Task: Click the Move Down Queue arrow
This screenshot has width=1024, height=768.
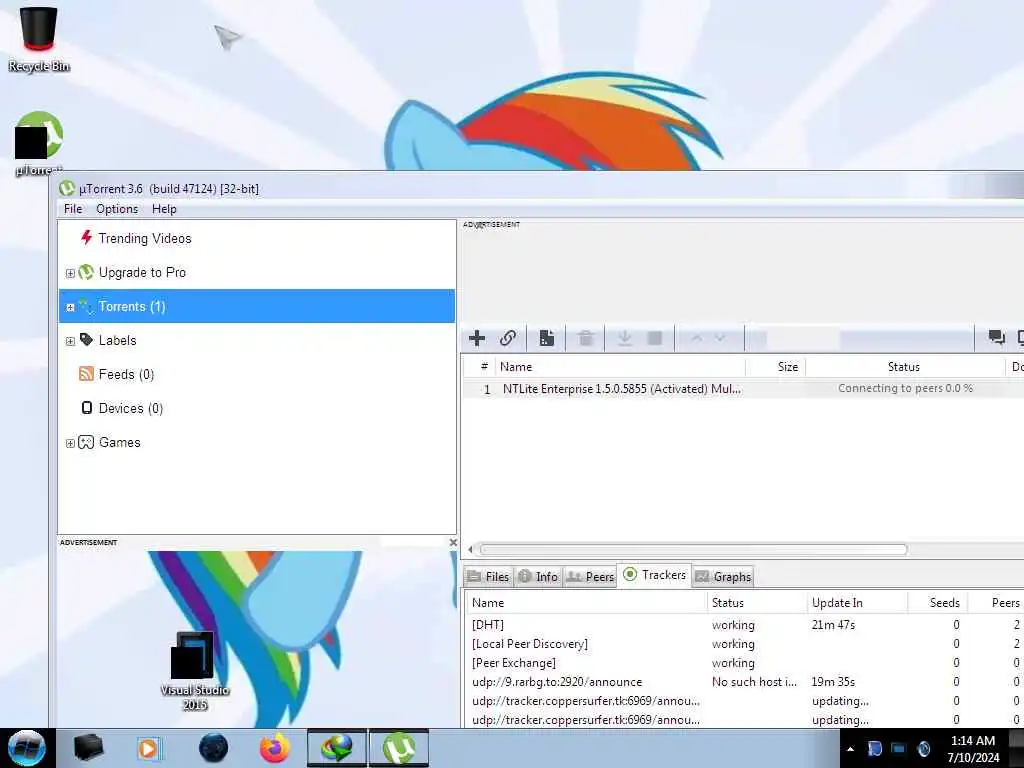Action: (x=720, y=338)
